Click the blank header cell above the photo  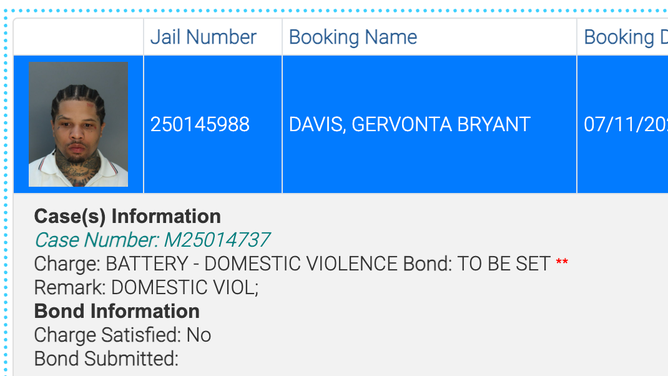pyautogui.click(x=79, y=37)
